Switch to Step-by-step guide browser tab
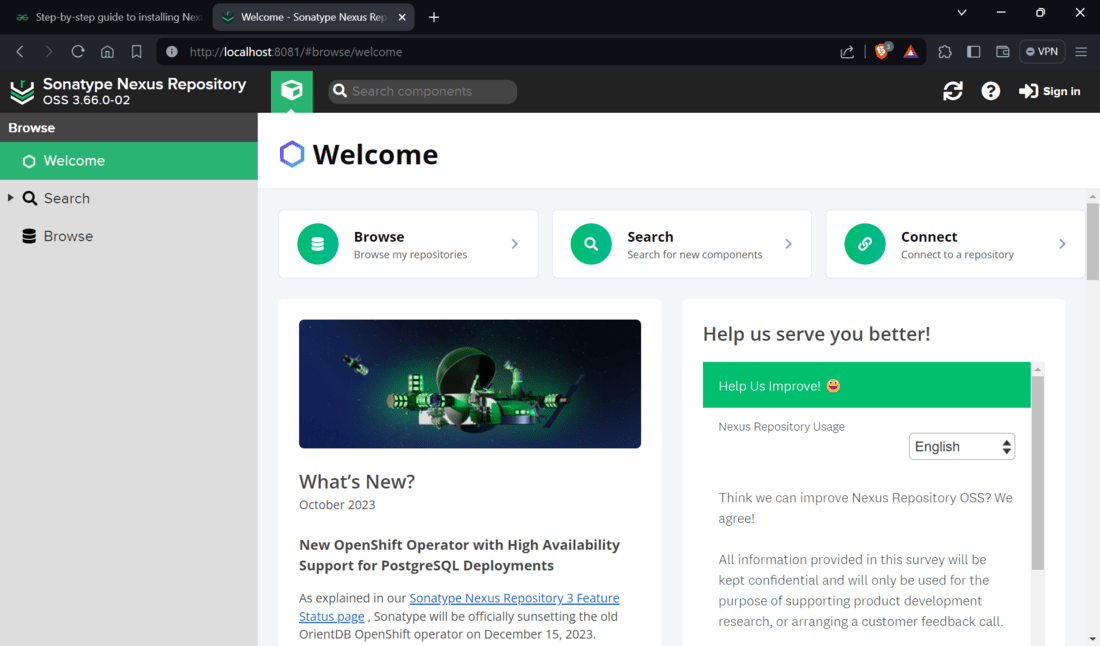 pyautogui.click(x=109, y=17)
